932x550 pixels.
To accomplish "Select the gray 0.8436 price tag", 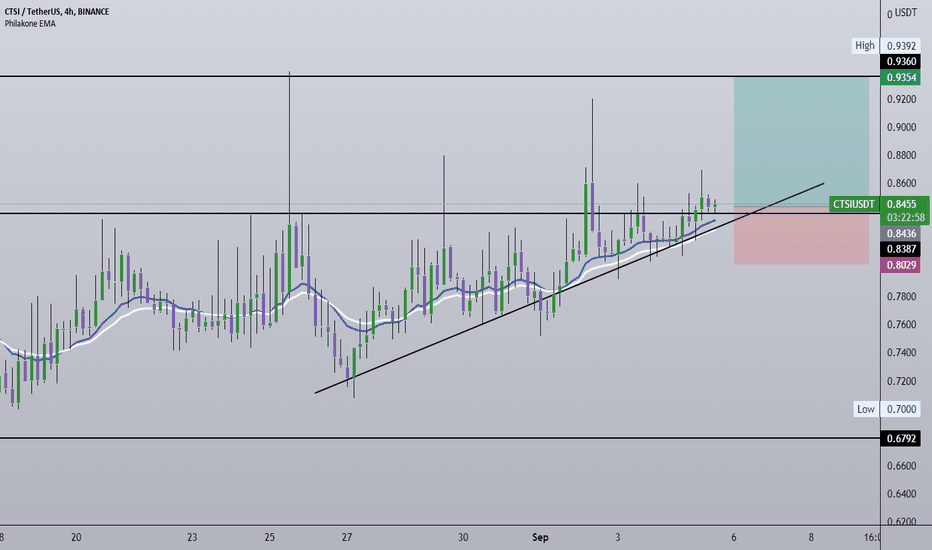I will tap(901, 234).
